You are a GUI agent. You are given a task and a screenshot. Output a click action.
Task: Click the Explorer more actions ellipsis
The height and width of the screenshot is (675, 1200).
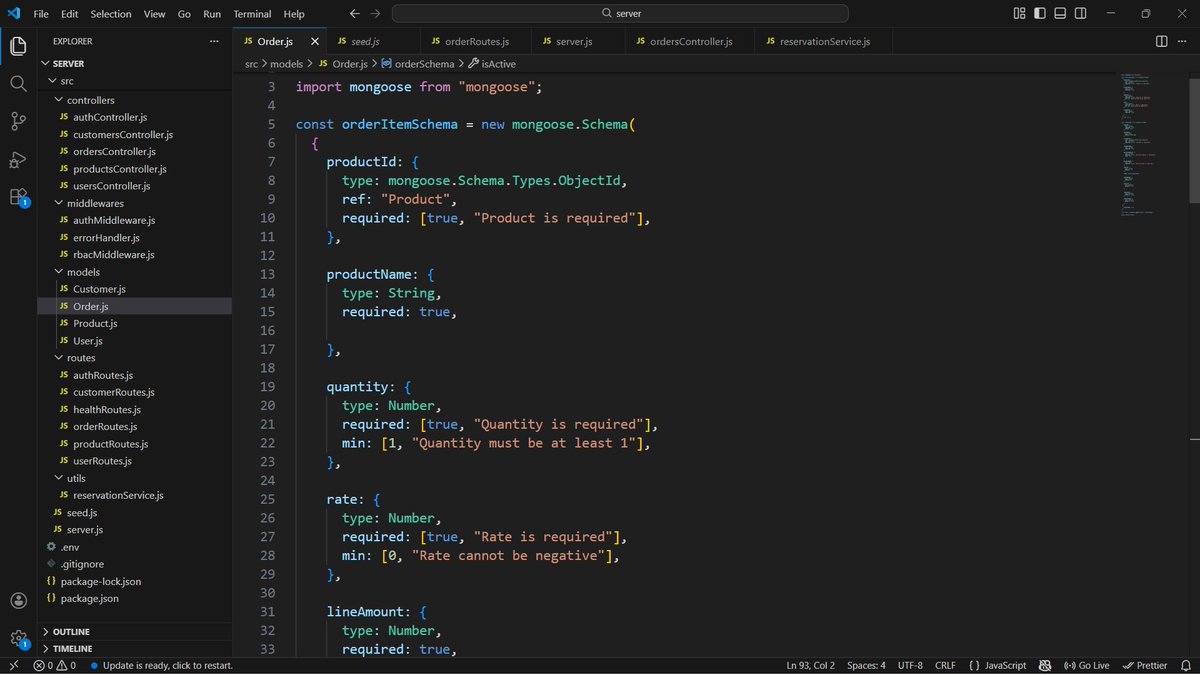(x=213, y=41)
